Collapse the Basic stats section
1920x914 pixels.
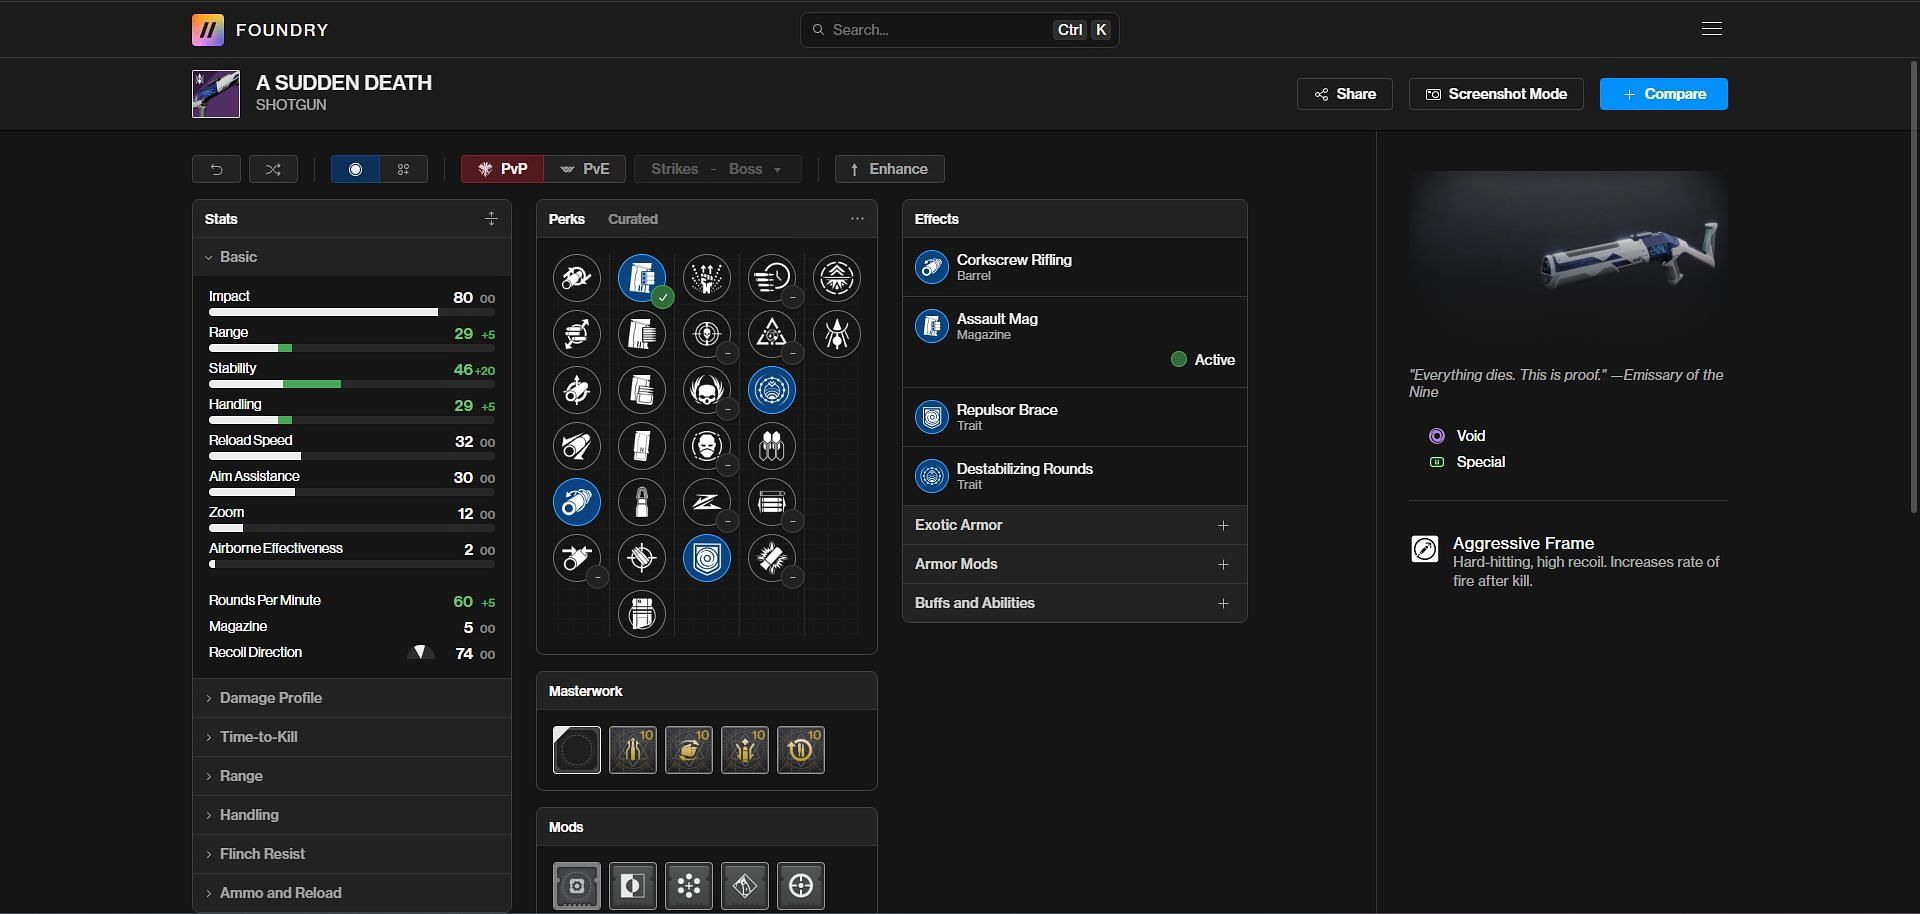pyautogui.click(x=352, y=257)
